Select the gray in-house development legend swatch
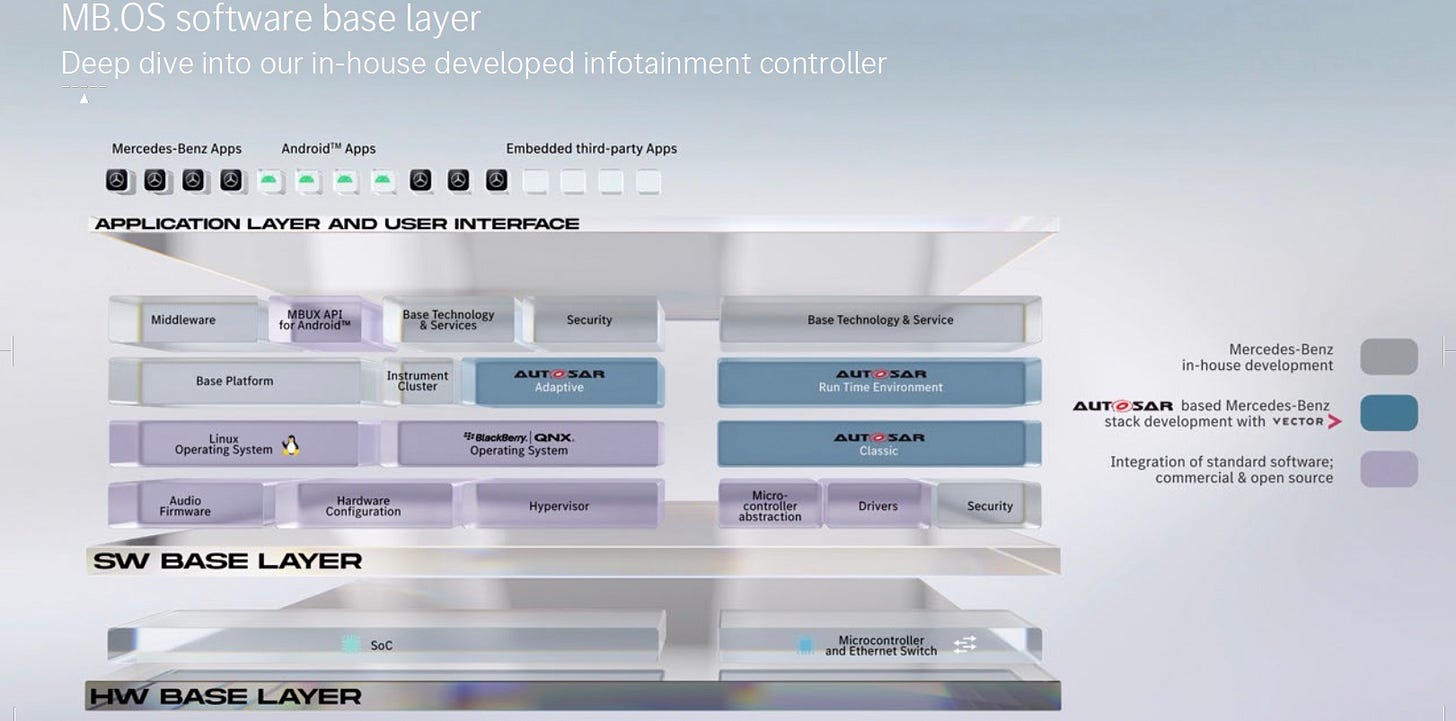 [1389, 357]
